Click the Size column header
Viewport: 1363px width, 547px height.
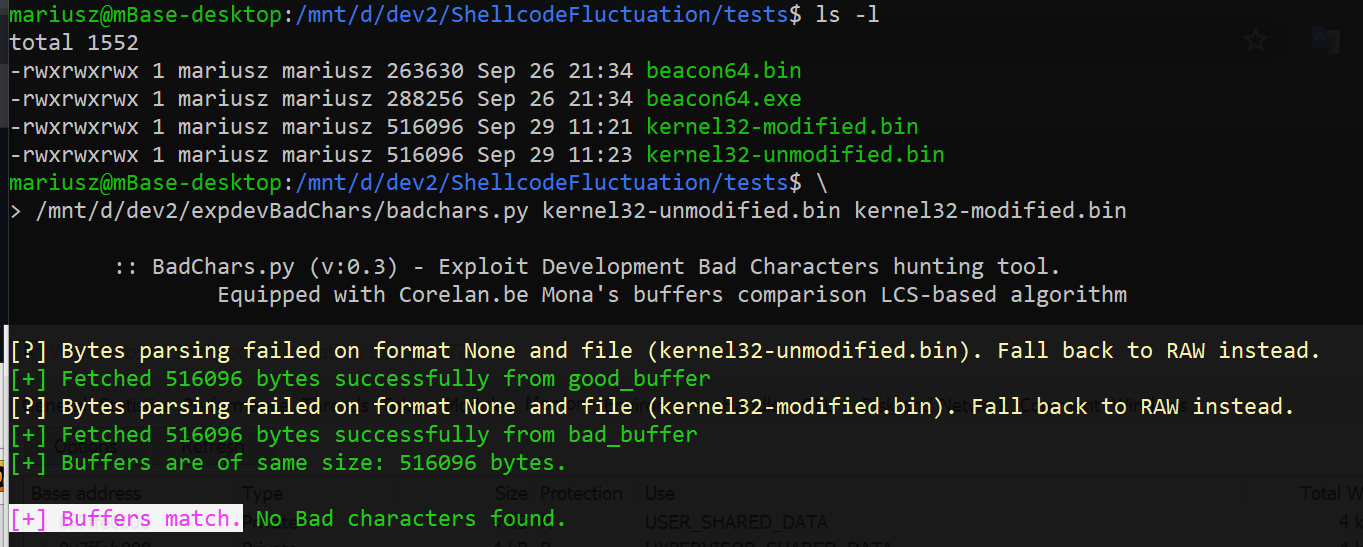click(512, 494)
